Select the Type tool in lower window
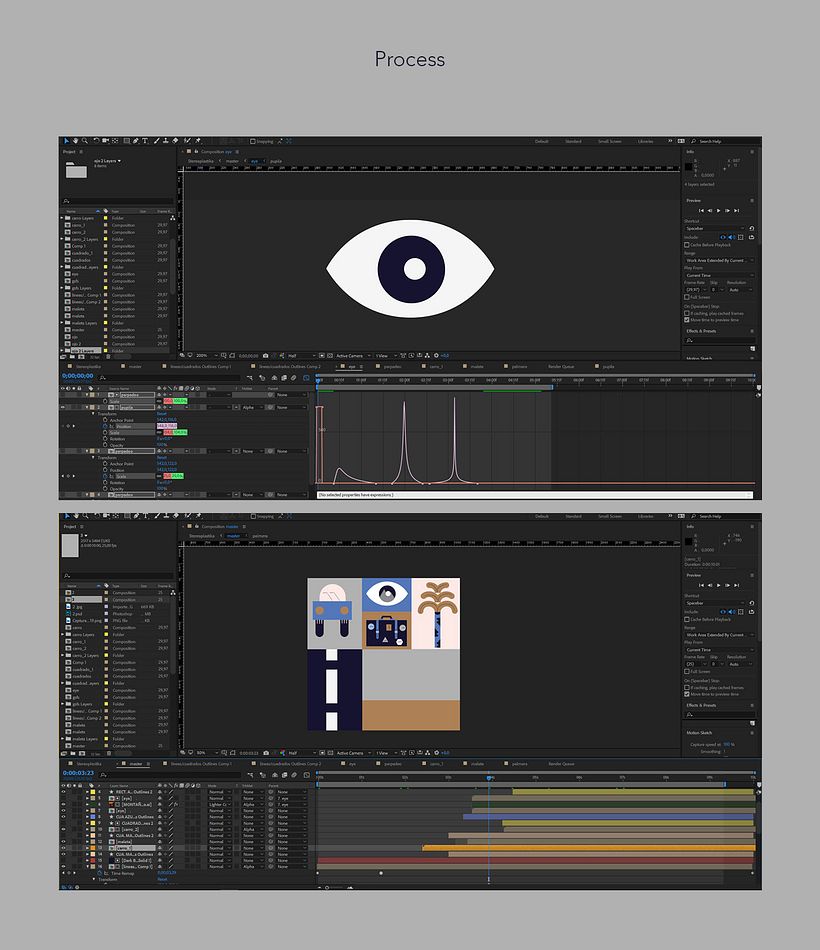Viewport: 820px width, 950px height. pyautogui.click(x=145, y=516)
